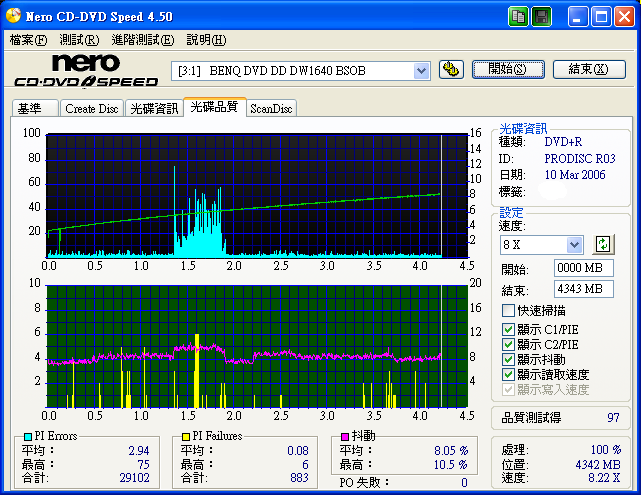The height and width of the screenshot is (495, 641).
Task: Toggle the 顯示 C1/PIE checkbox
Action: (x=508, y=329)
